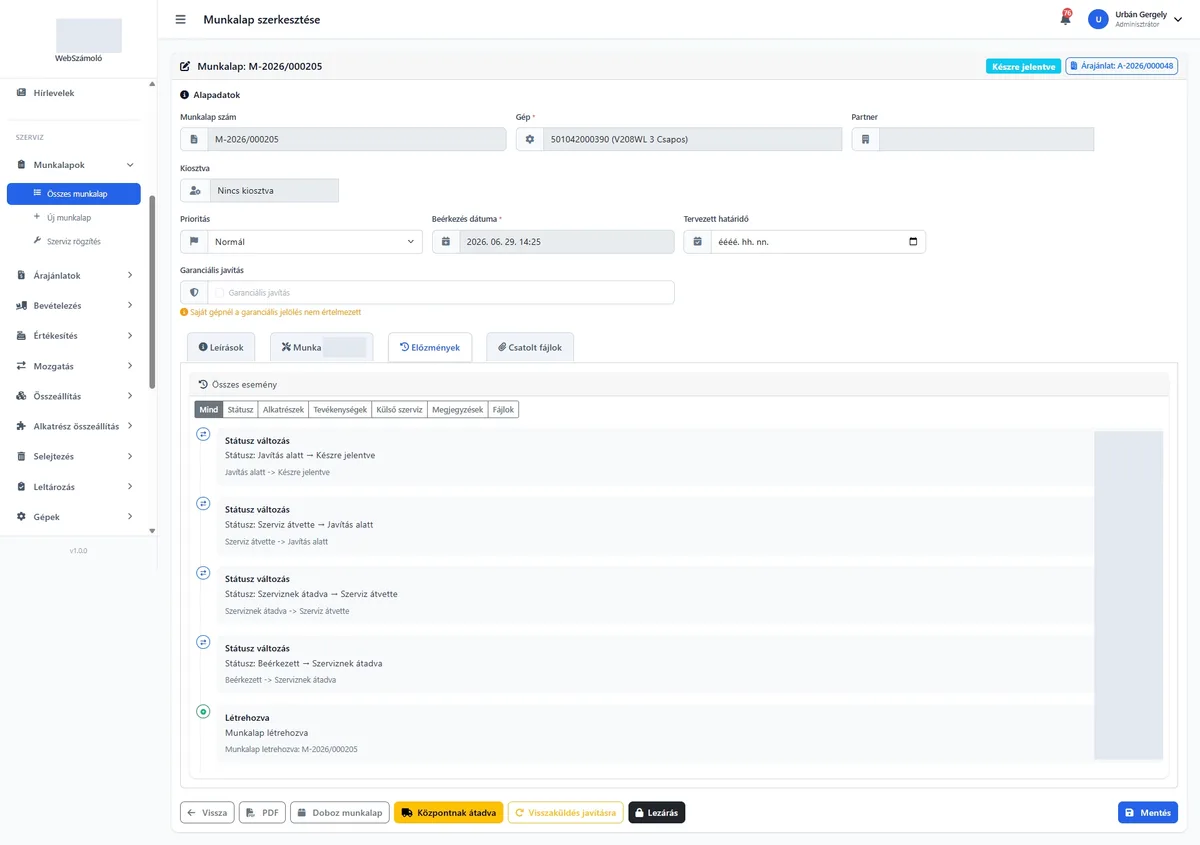Image resolution: width=1200 pixels, height=845 pixels.
Task: Open the Árajánlat: A-2026/000048 link
Action: pyautogui.click(x=1122, y=66)
